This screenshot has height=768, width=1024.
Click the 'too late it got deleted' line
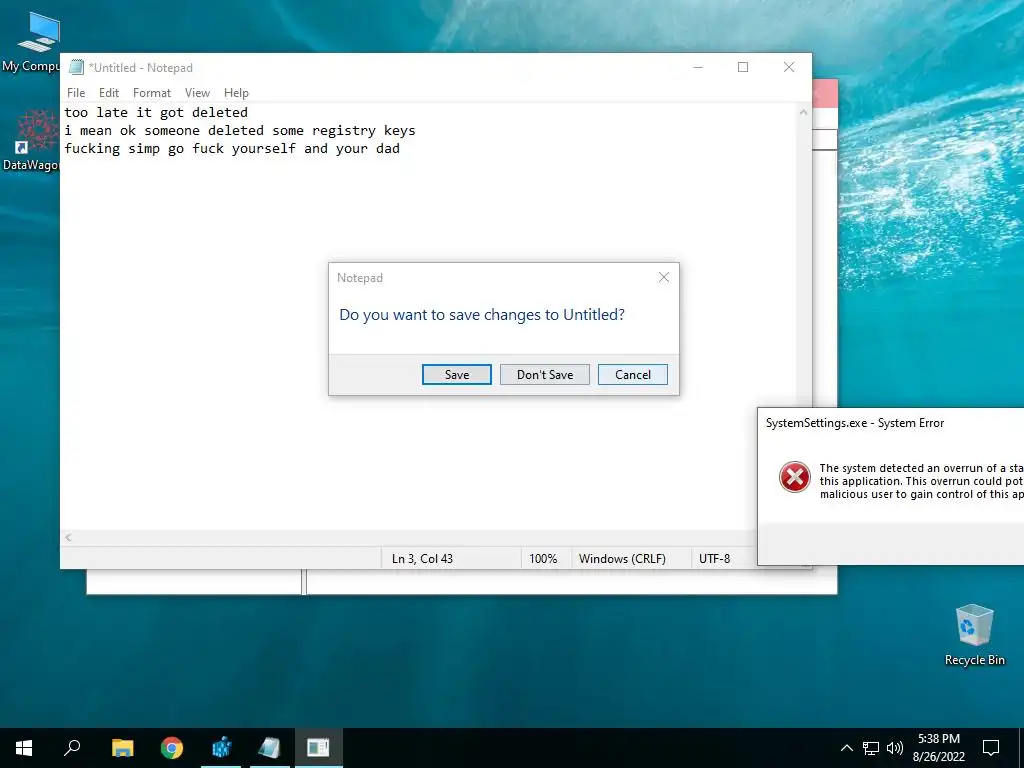click(155, 112)
